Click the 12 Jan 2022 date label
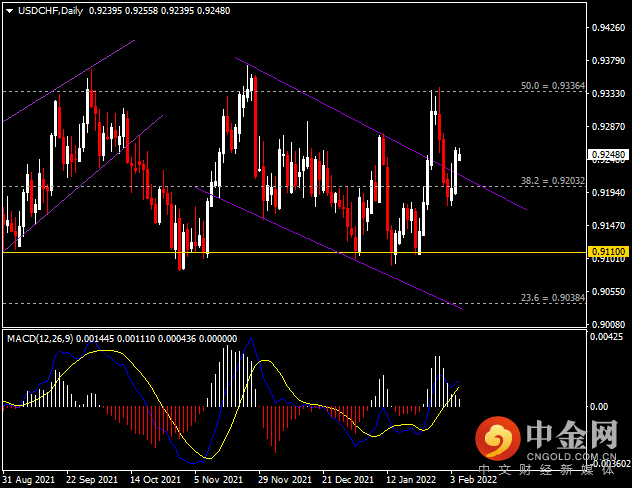Screen dimensions: 632x488 [x=411, y=480]
